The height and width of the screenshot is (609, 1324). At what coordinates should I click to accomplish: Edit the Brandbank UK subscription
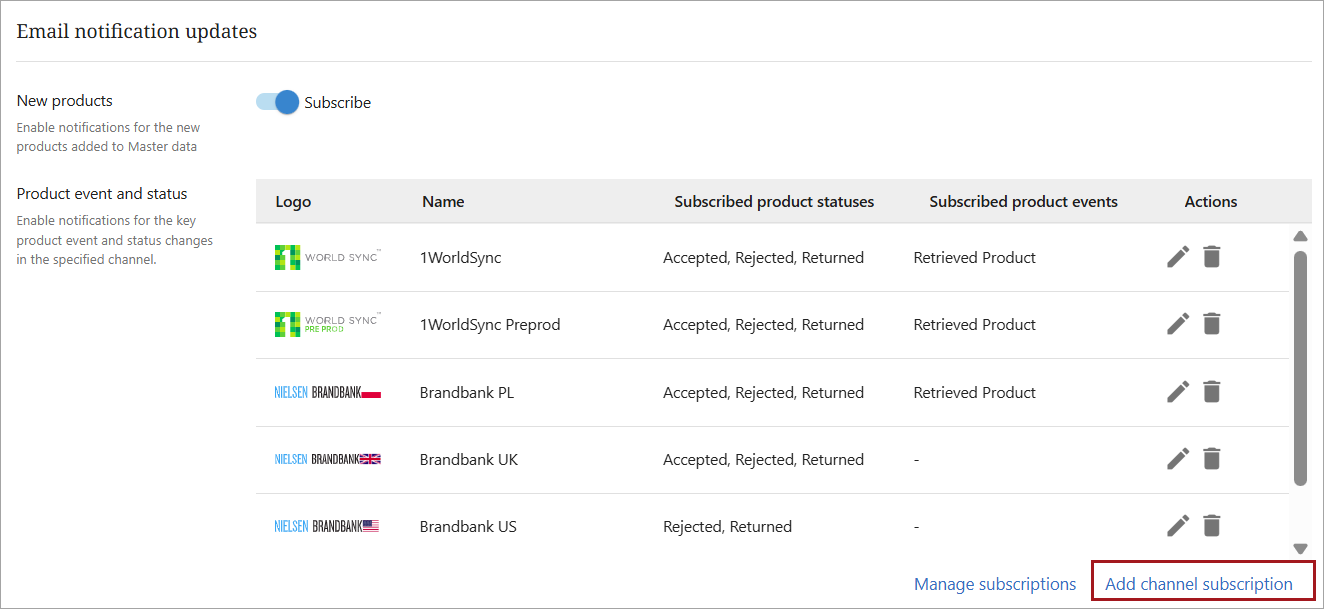[x=1178, y=459]
